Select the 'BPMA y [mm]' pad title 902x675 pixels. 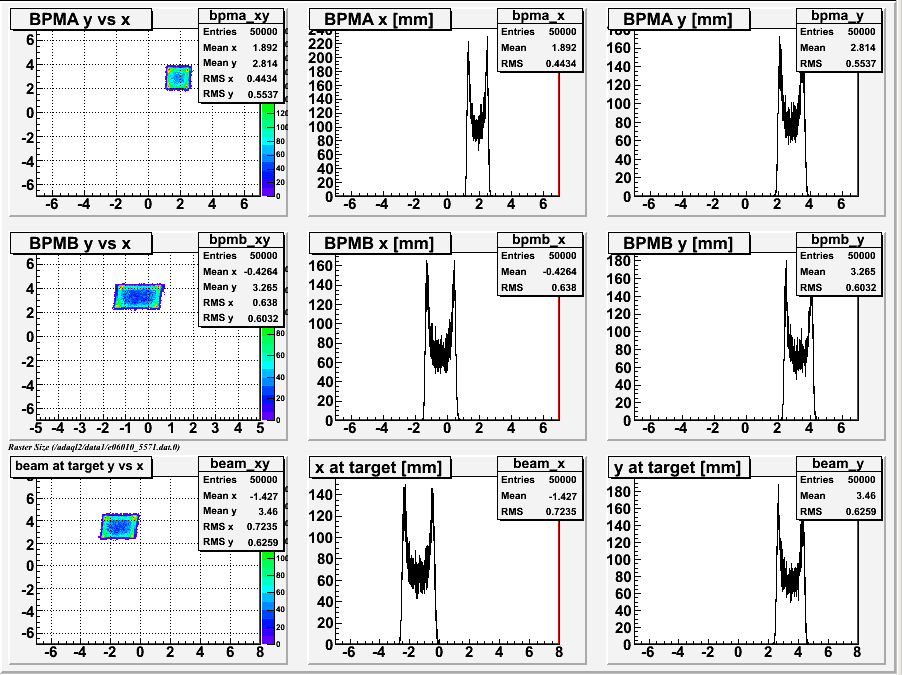pyautogui.click(x=679, y=19)
